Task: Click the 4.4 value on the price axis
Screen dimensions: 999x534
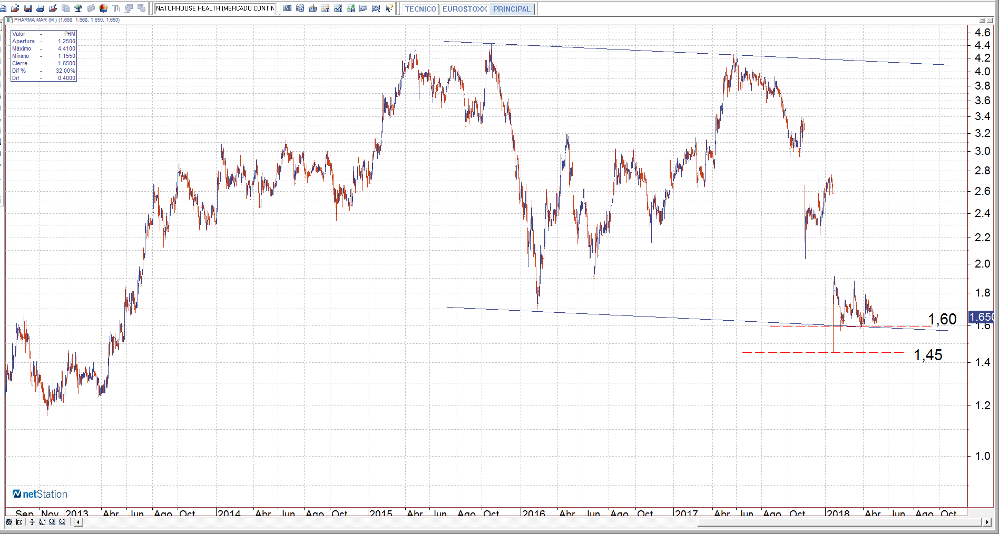Action: point(982,45)
